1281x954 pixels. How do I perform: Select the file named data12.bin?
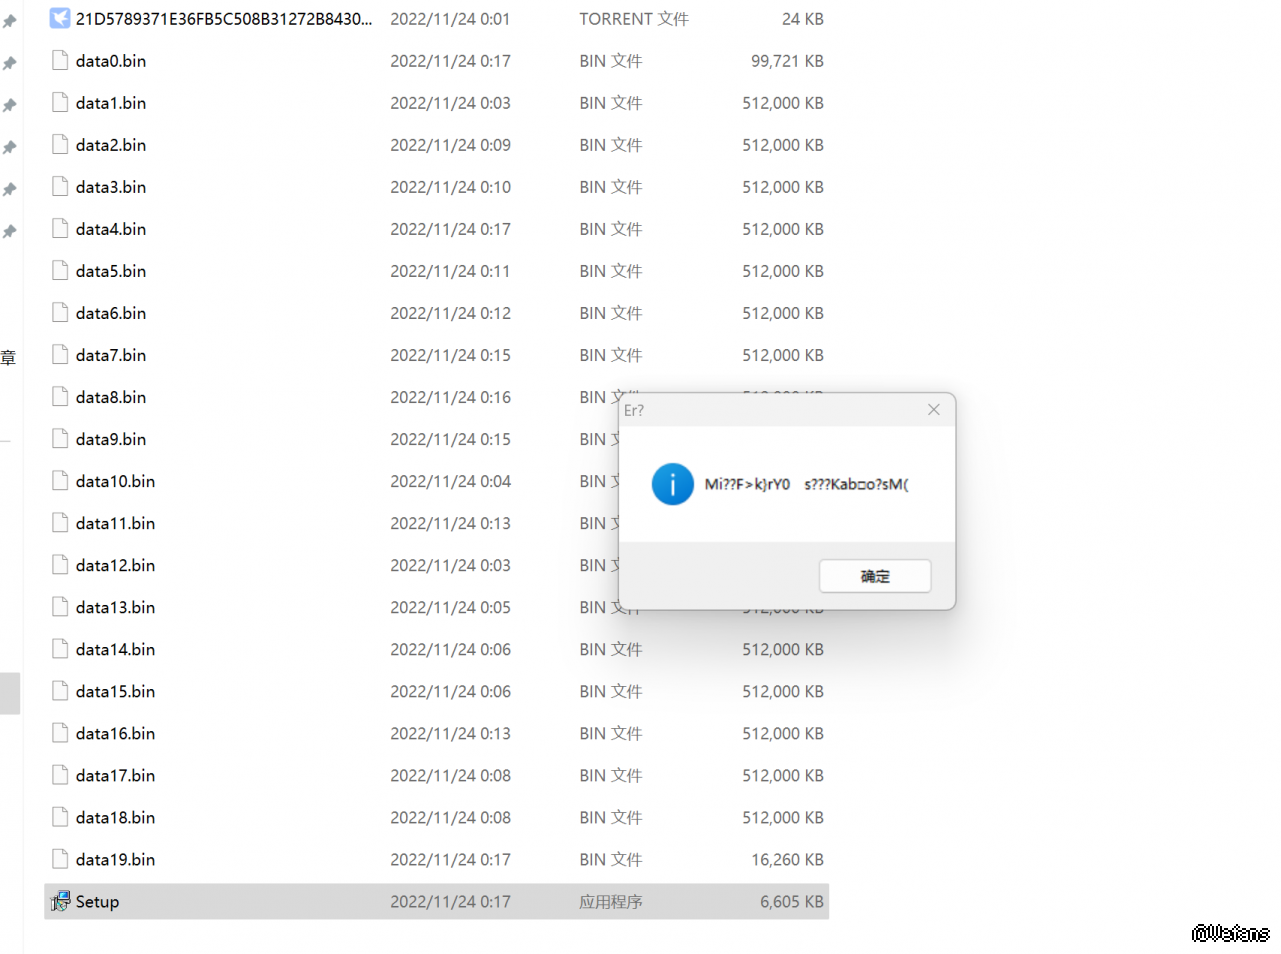[x=116, y=565]
